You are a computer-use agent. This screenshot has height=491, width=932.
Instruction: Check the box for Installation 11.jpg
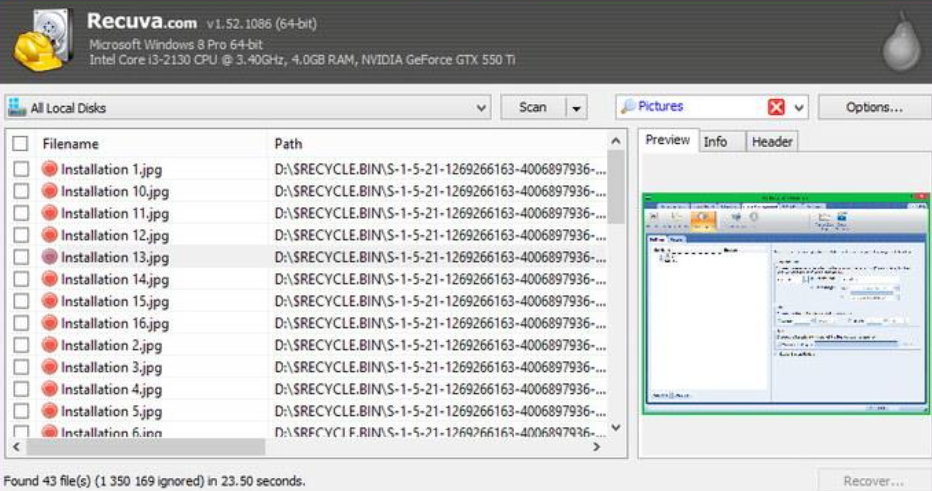coord(21,213)
